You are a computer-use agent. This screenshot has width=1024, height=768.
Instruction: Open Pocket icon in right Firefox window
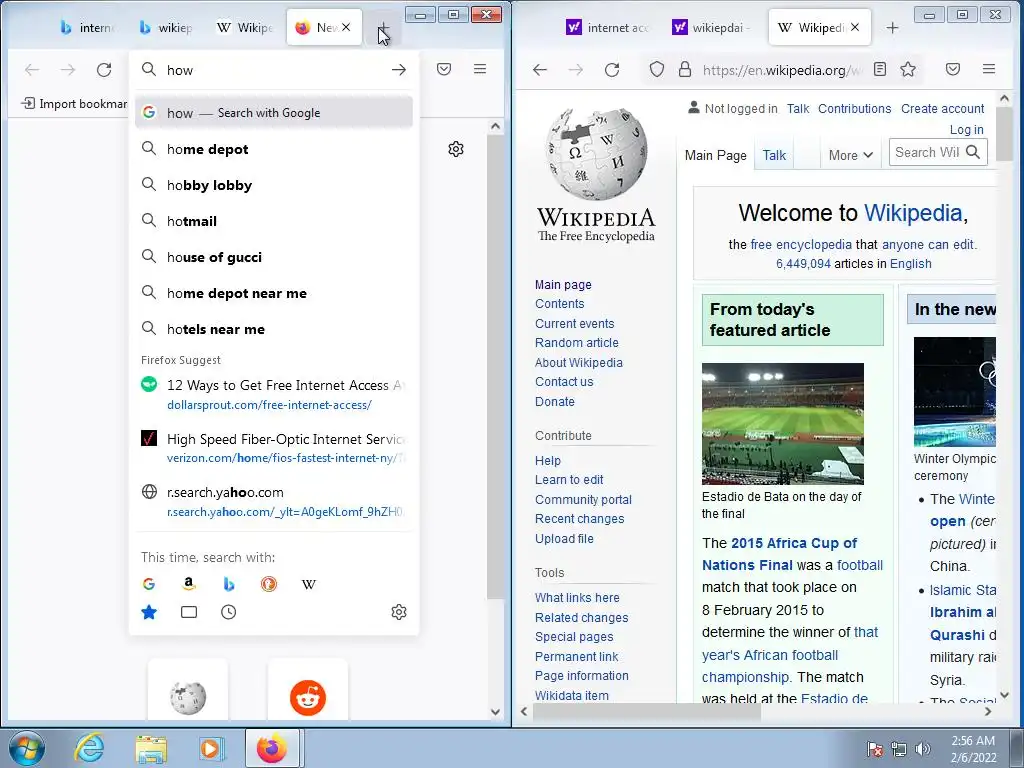953,69
